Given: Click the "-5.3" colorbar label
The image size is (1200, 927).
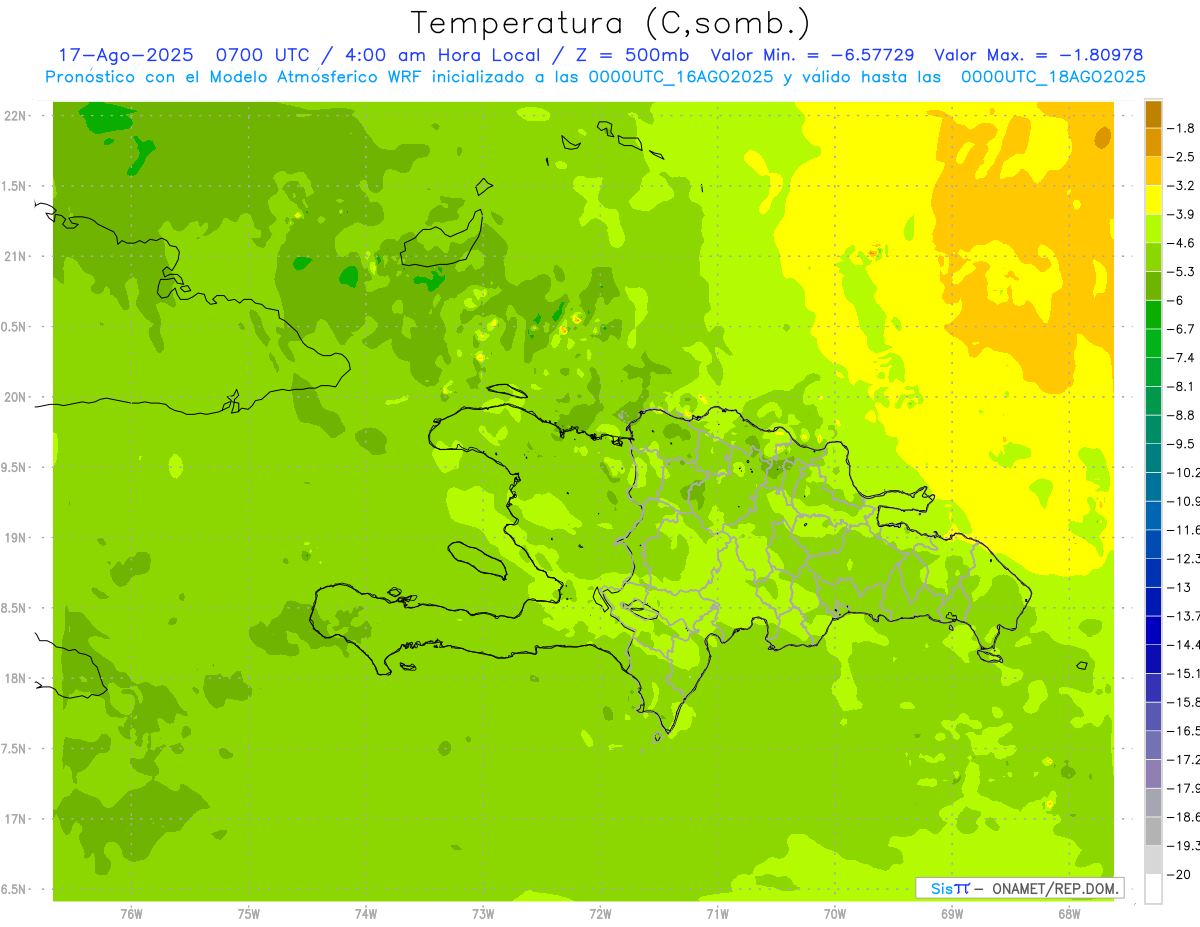Looking at the screenshot, I should coord(1182,272).
